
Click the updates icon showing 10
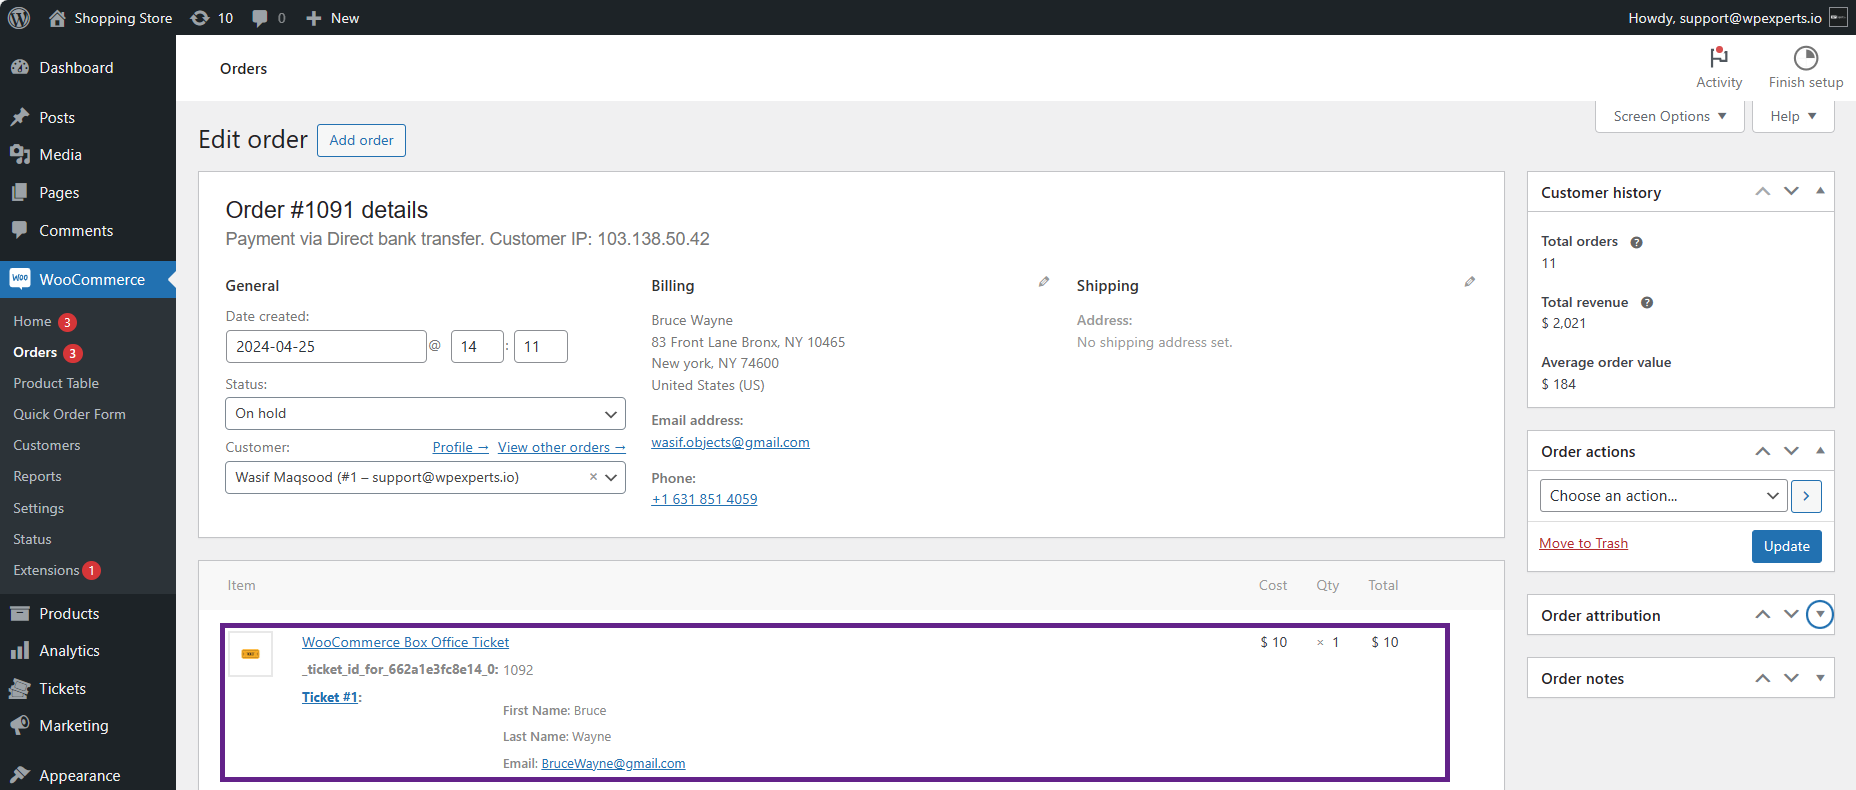pos(200,18)
